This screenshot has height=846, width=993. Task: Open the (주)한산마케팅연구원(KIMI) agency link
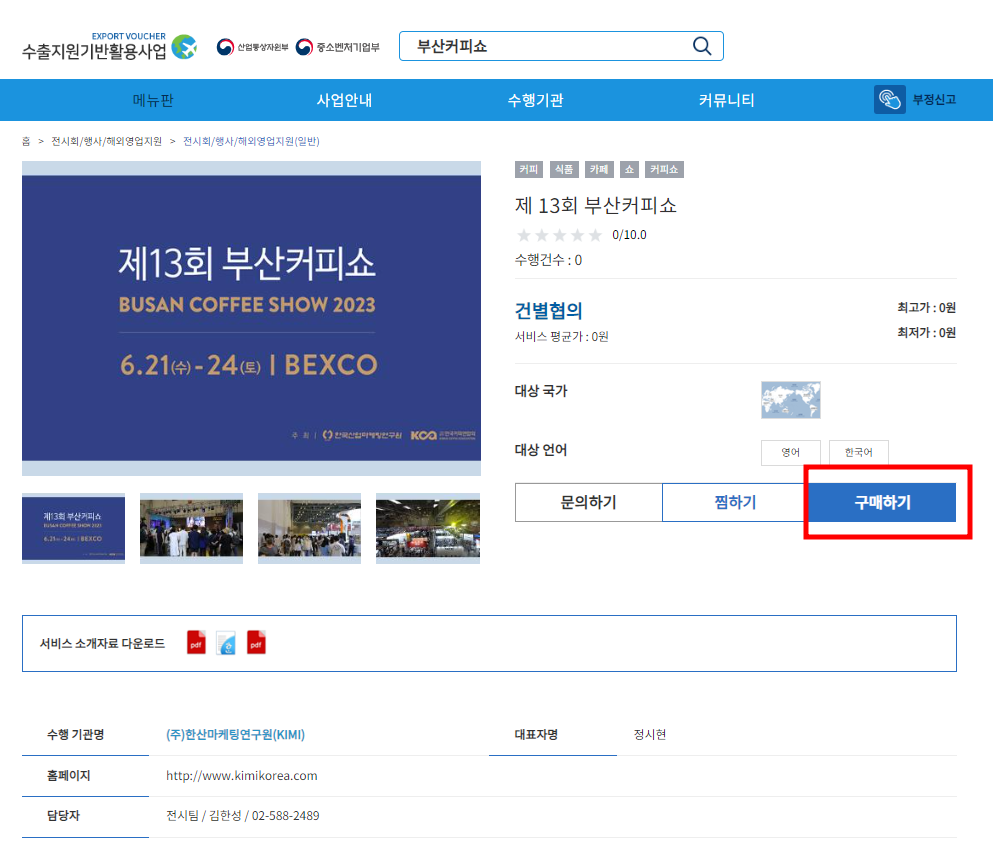pos(235,735)
